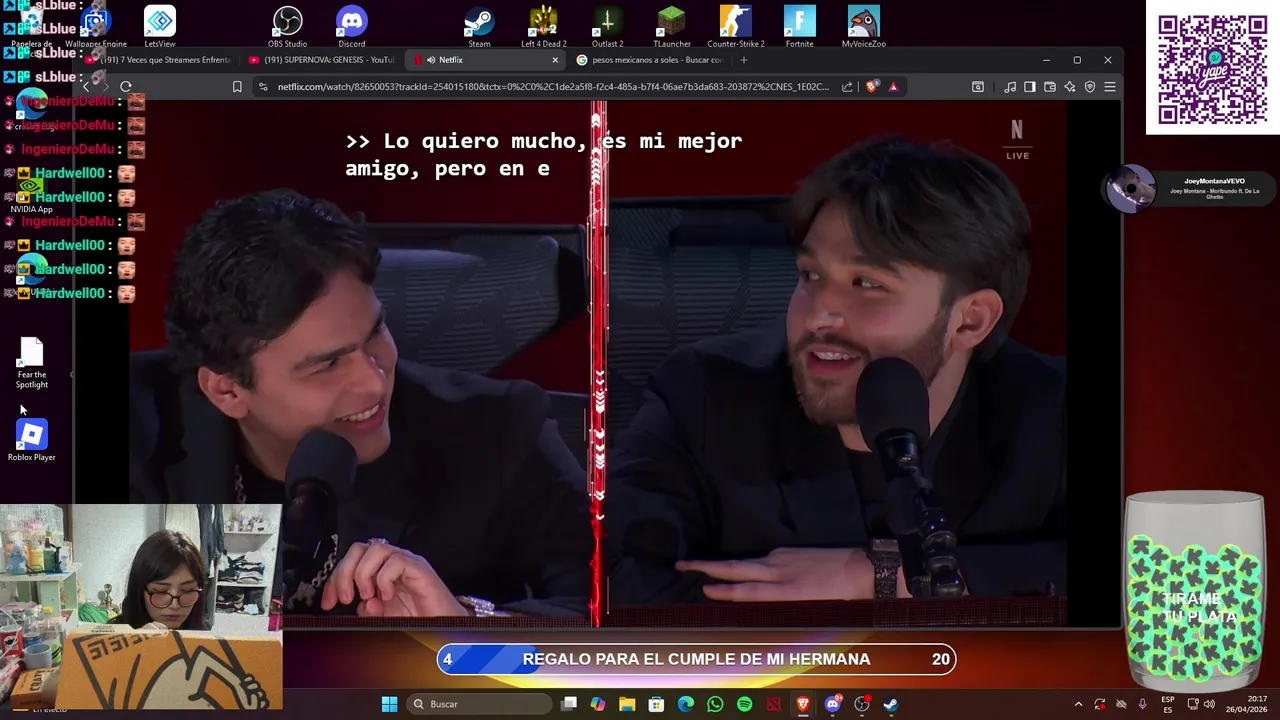Open Brave VPN icon
The image size is (1280, 720).
(1090, 87)
